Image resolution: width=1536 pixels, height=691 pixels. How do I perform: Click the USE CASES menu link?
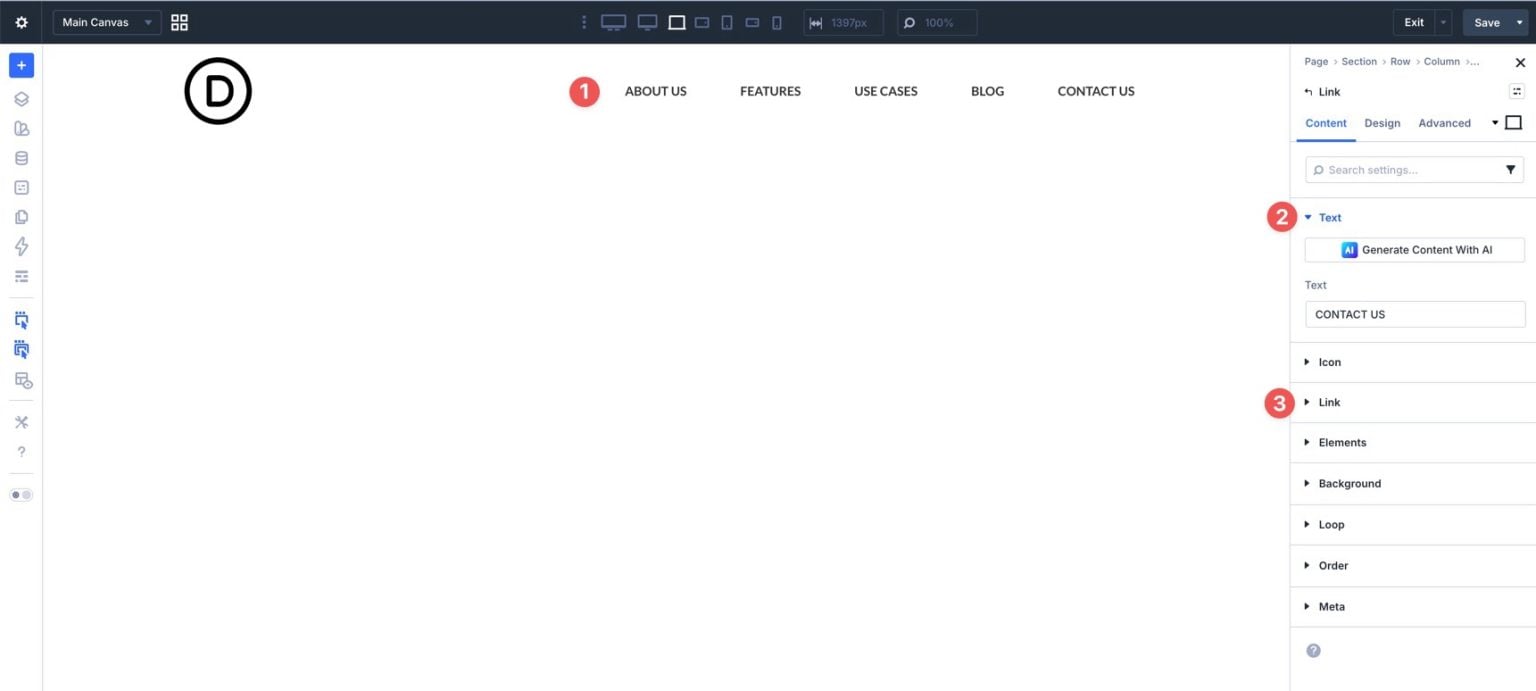click(x=885, y=91)
